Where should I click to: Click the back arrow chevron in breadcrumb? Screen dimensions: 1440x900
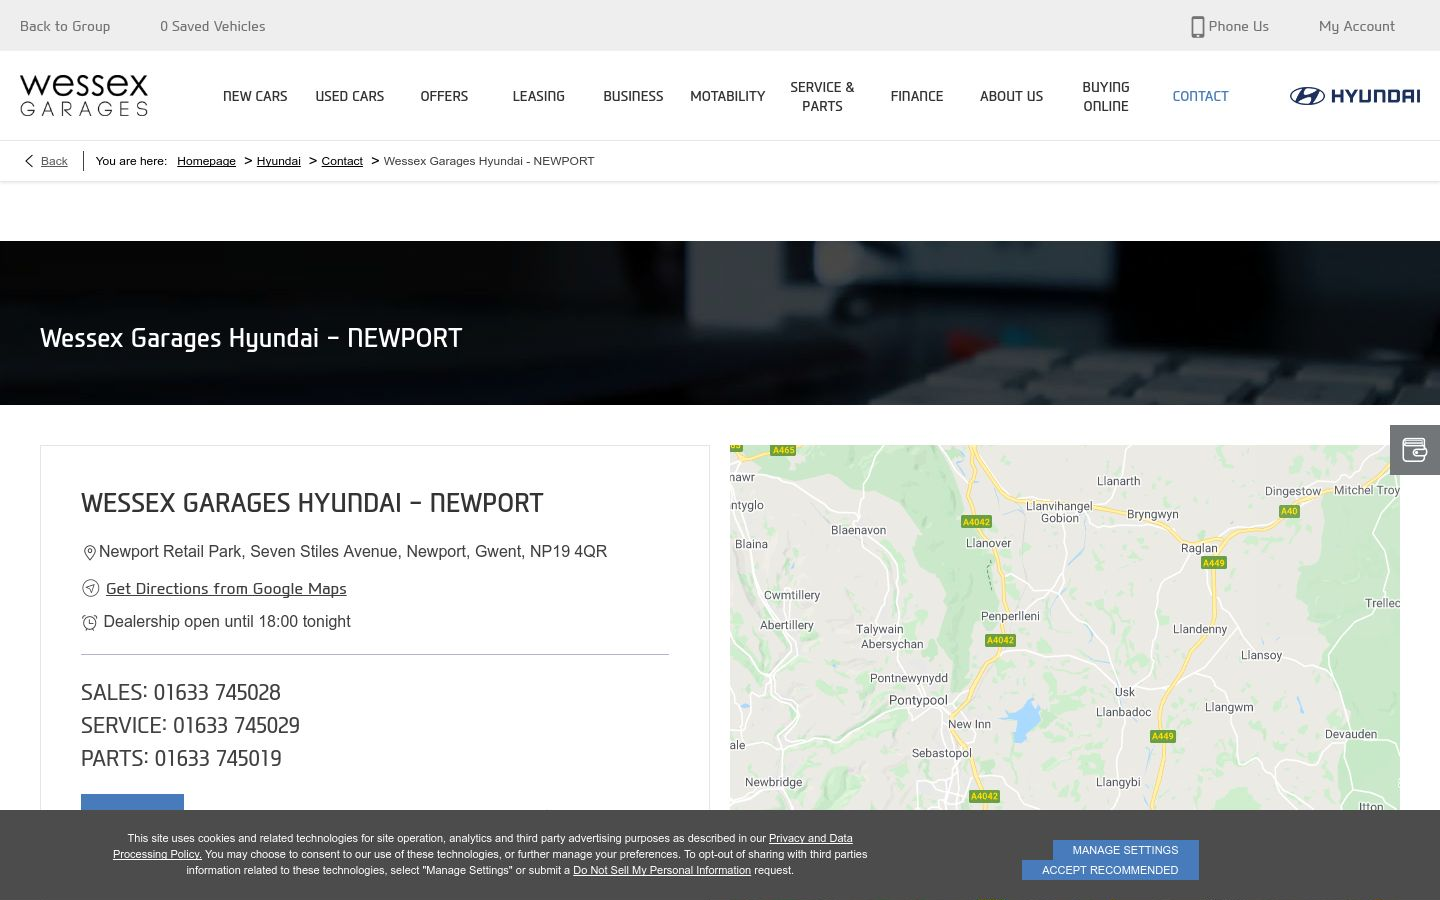click(29, 161)
